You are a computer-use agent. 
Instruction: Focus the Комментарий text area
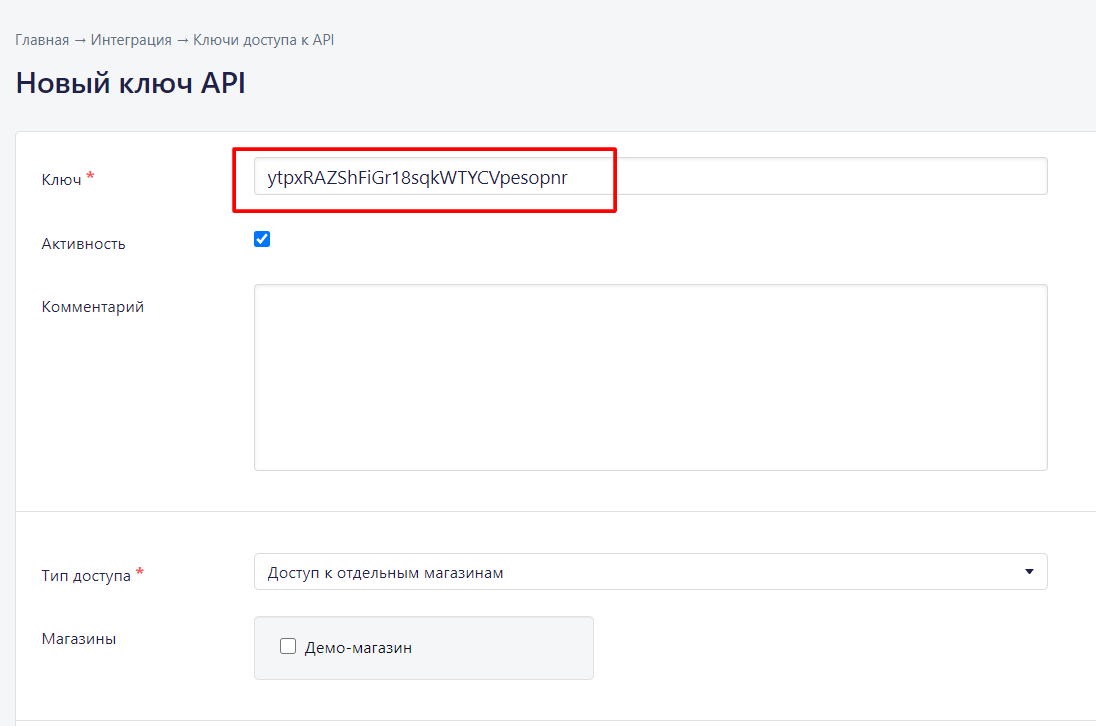650,377
